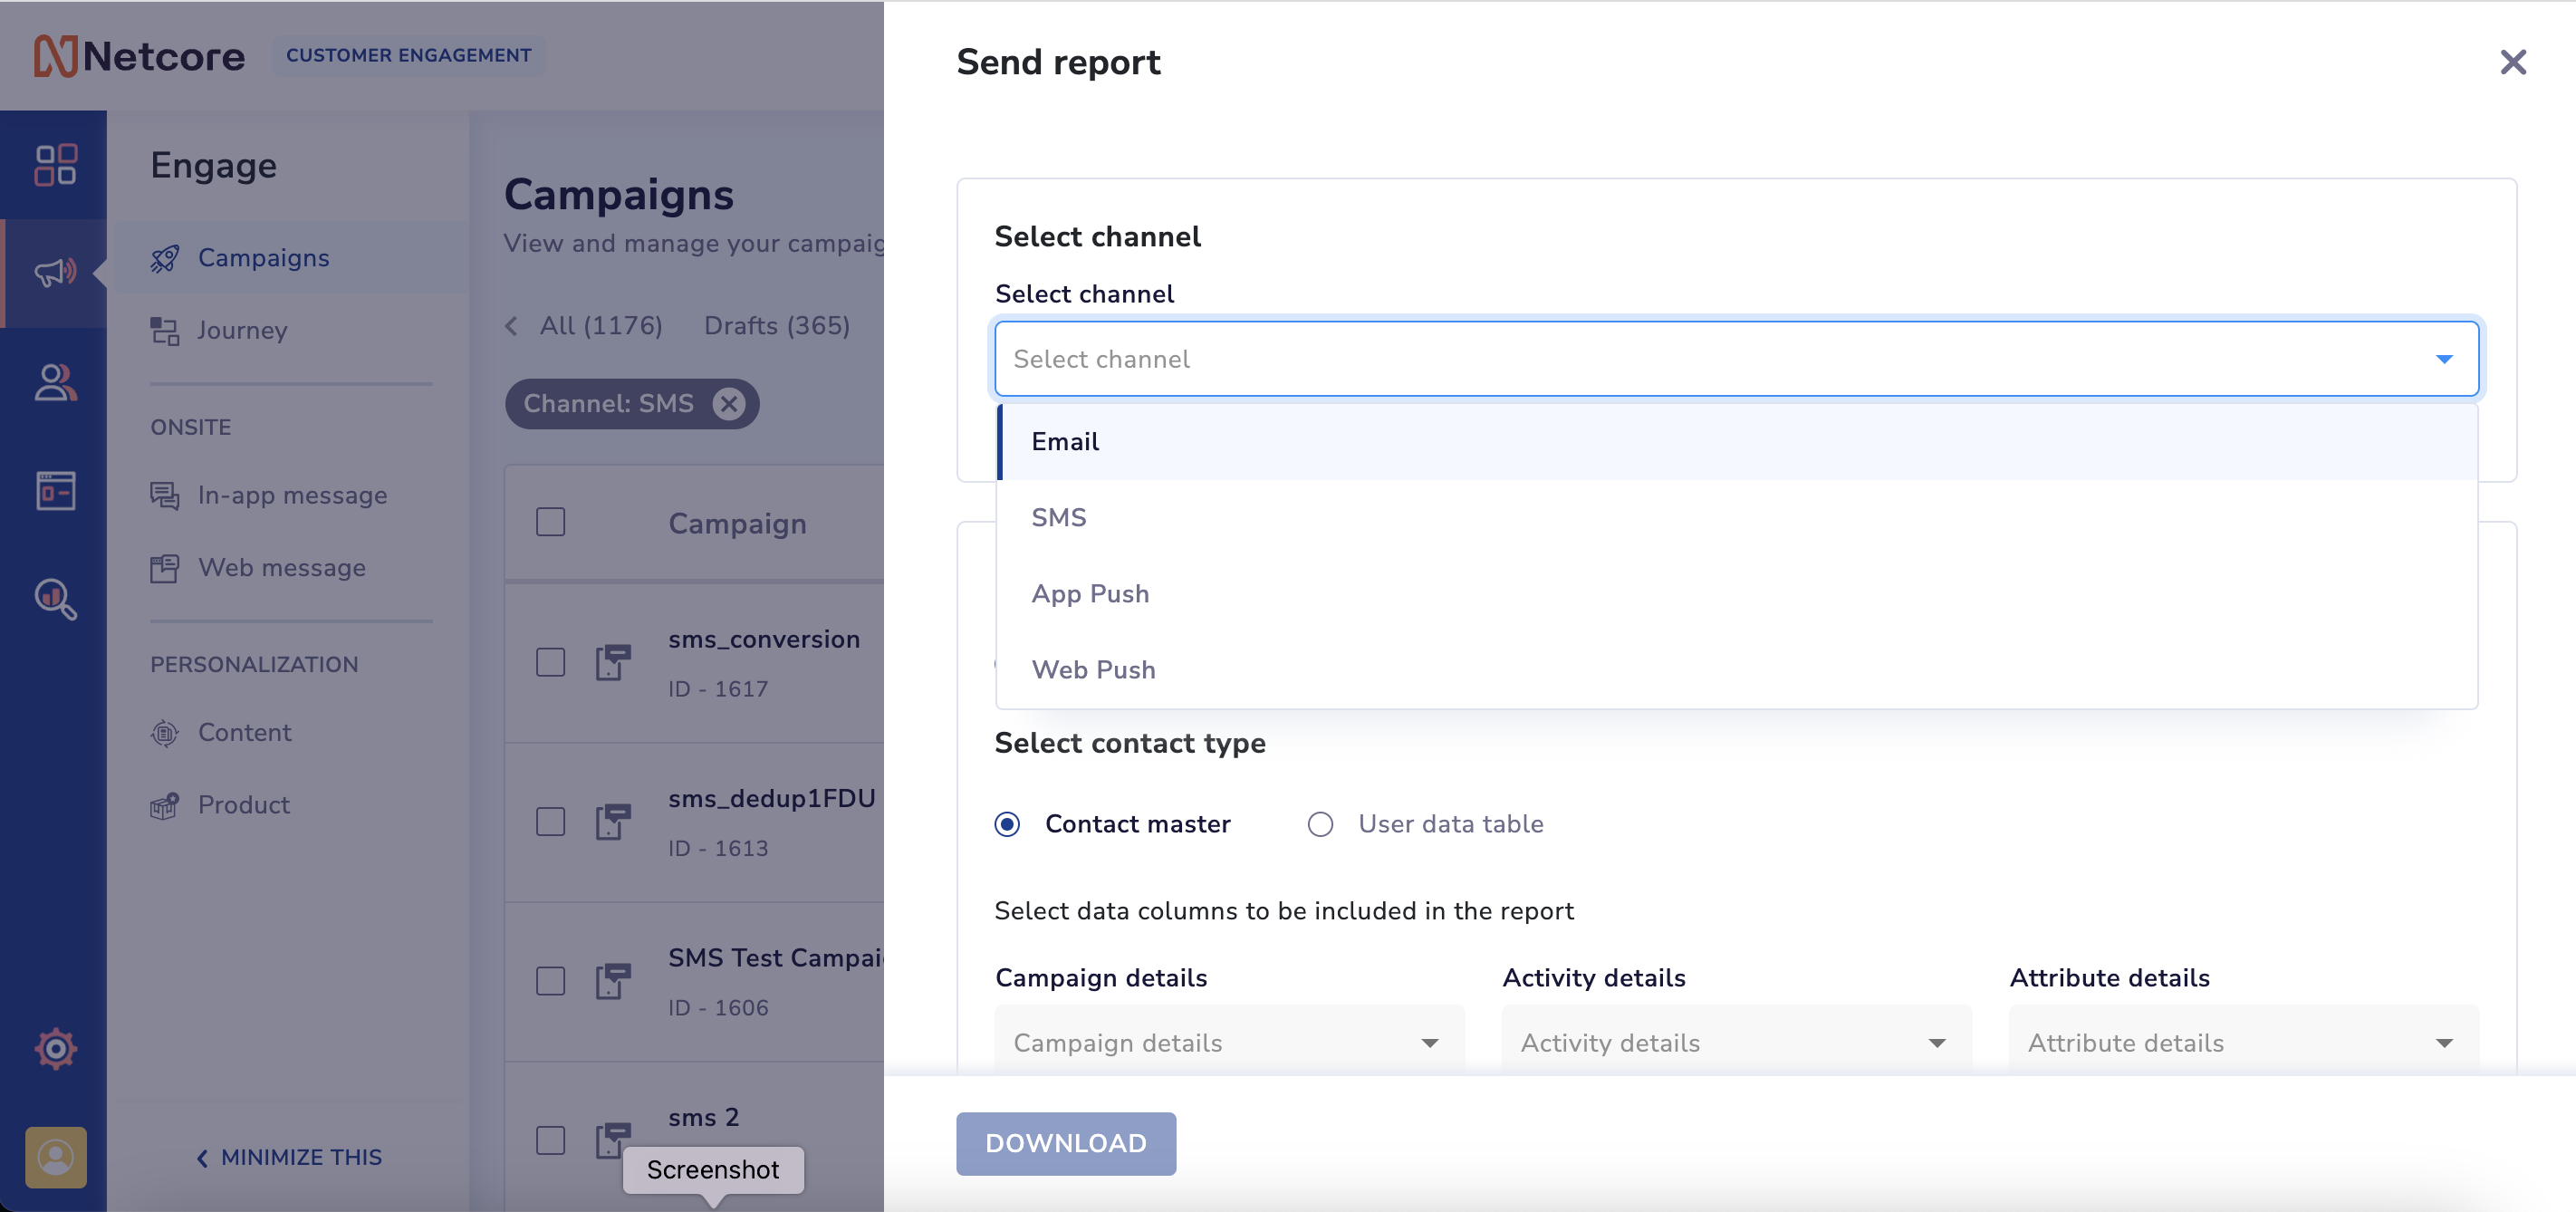Screen dimensions: 2576x1212
Task: Expand the Campaign details dropdown
Action: (1229, 1043)
